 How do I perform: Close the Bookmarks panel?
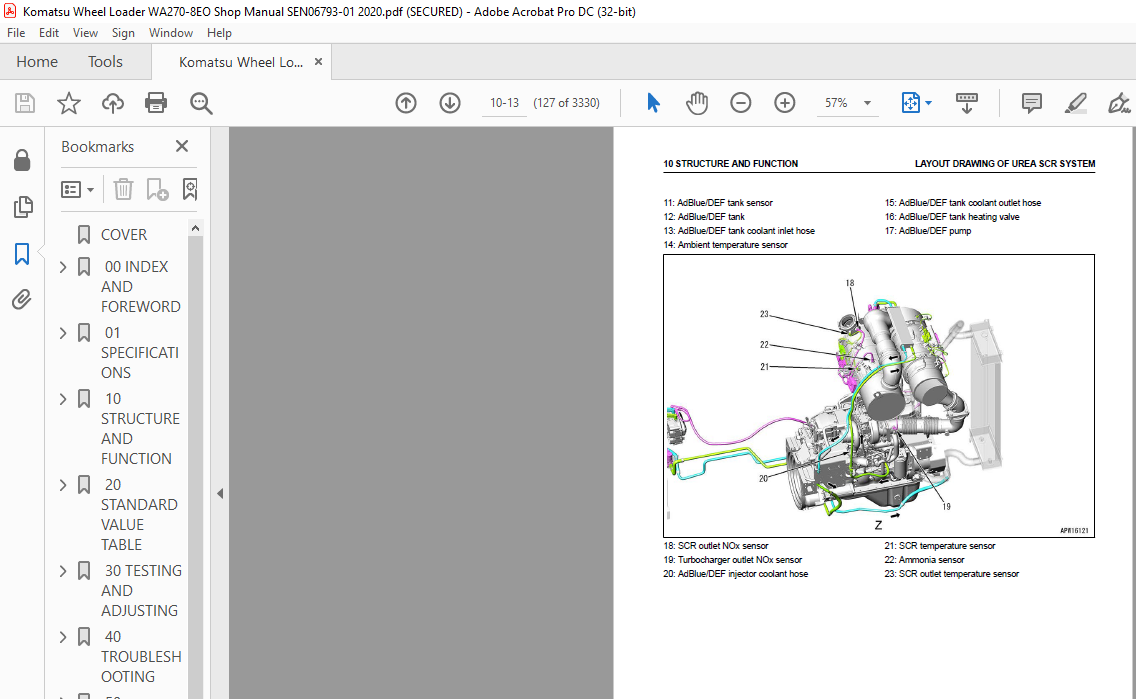point(182,146)
